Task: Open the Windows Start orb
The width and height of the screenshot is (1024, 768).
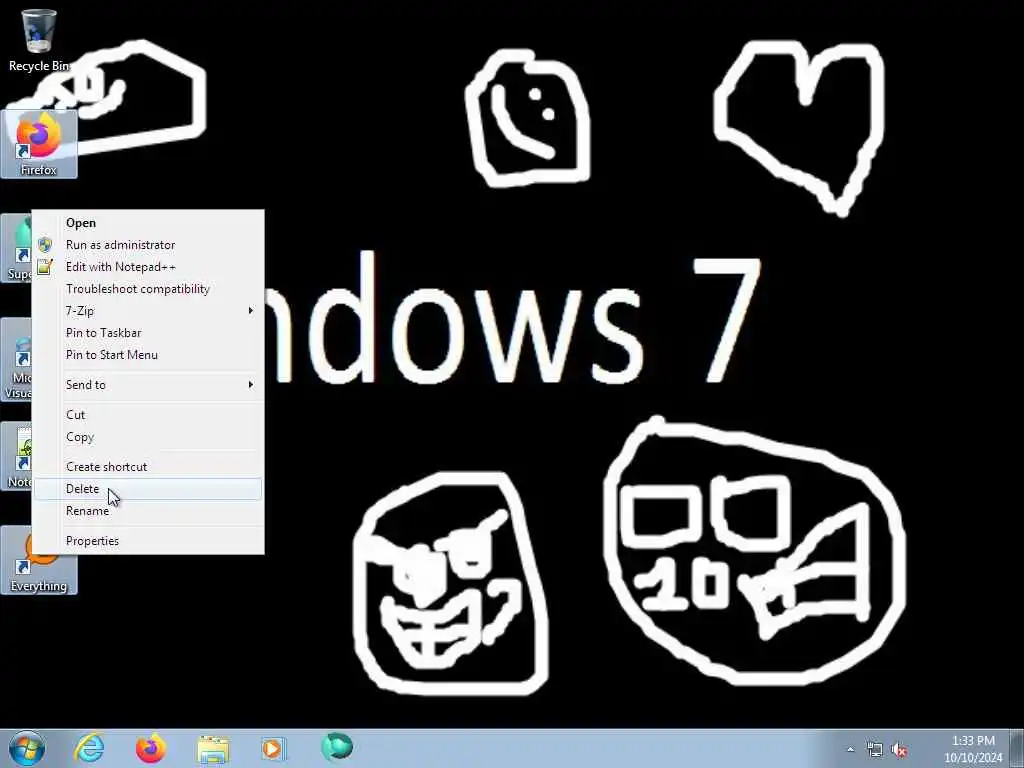Action: click(27, 748)
